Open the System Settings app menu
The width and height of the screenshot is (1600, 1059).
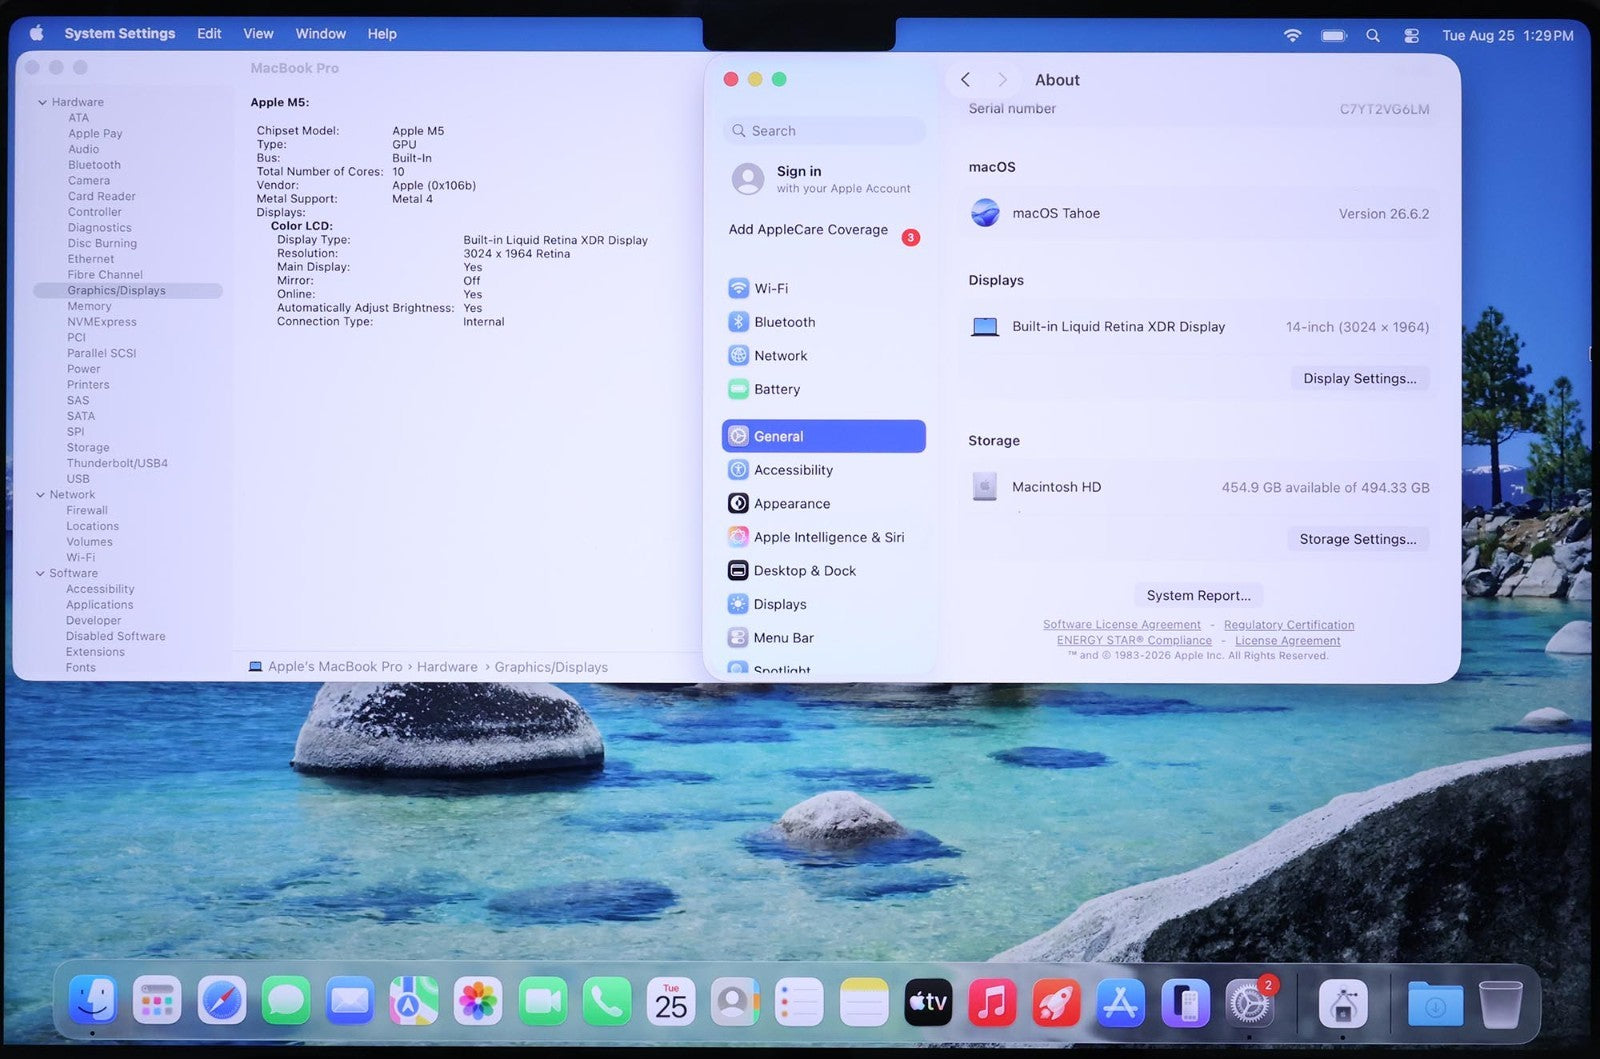(120, 34)
